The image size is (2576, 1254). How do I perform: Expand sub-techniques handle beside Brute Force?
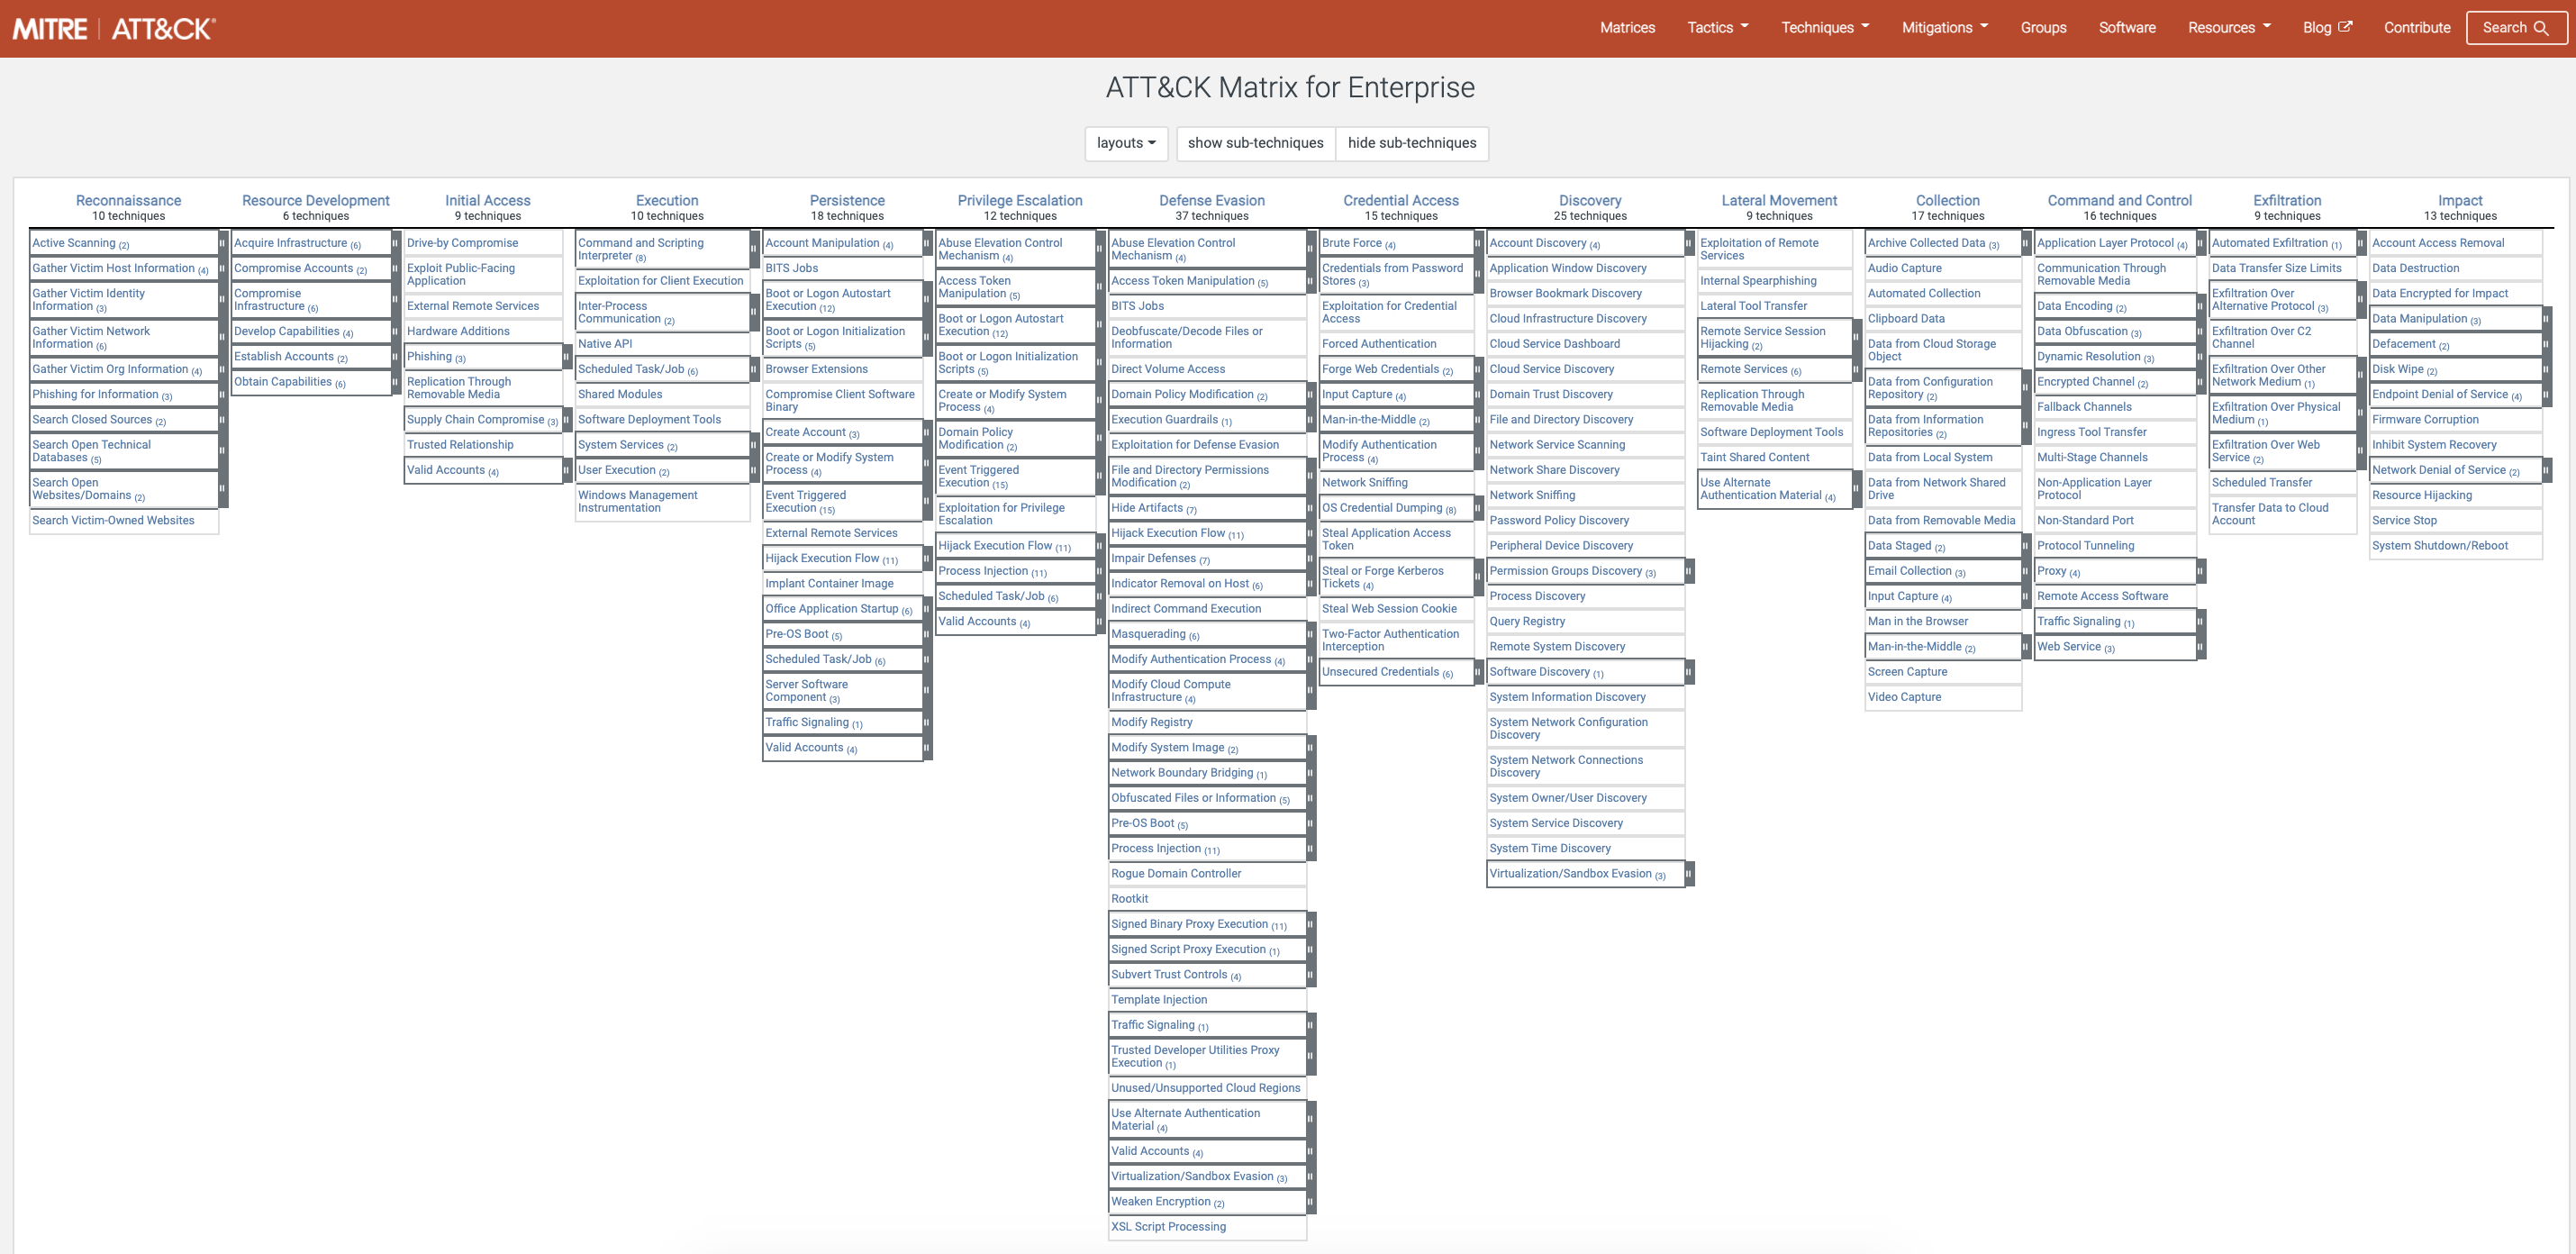tap(1479, 243)
